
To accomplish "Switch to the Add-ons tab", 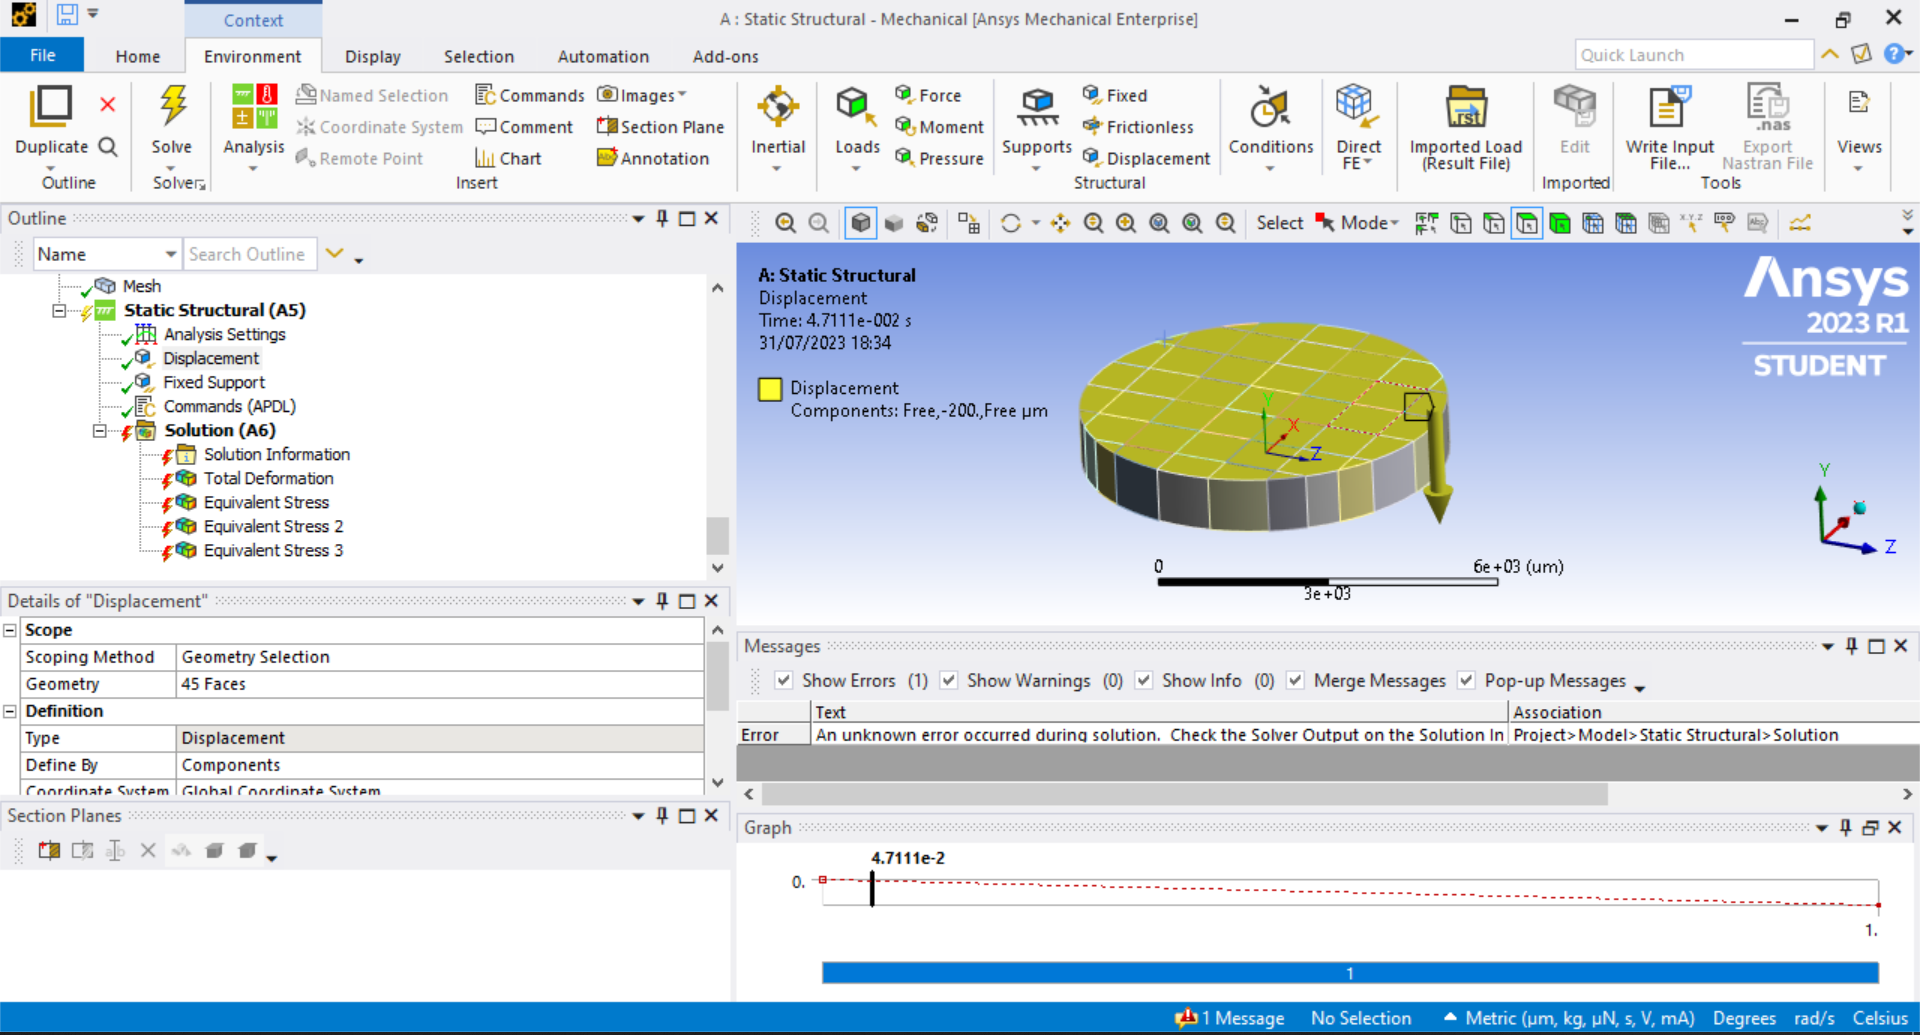I will (x=725, y=56).
